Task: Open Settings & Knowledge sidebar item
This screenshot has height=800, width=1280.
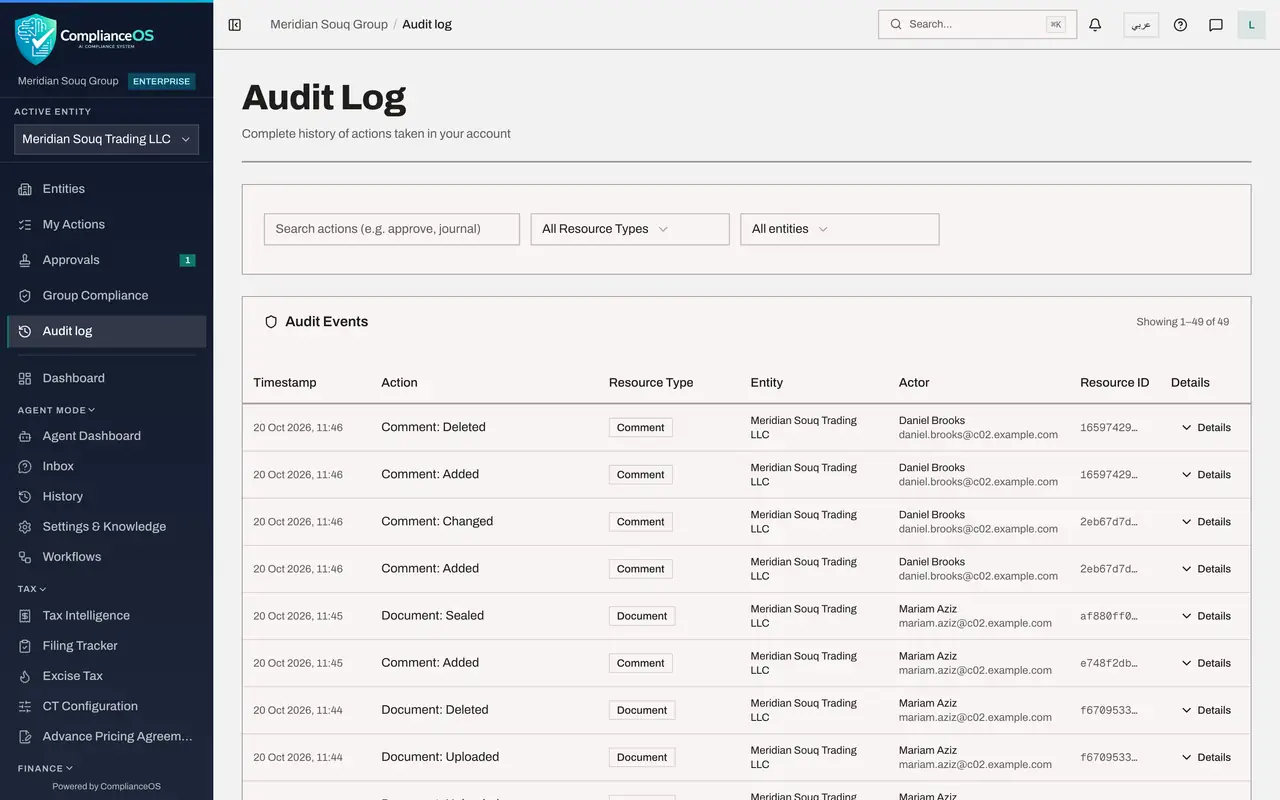Action: click(x=107, y=527)
